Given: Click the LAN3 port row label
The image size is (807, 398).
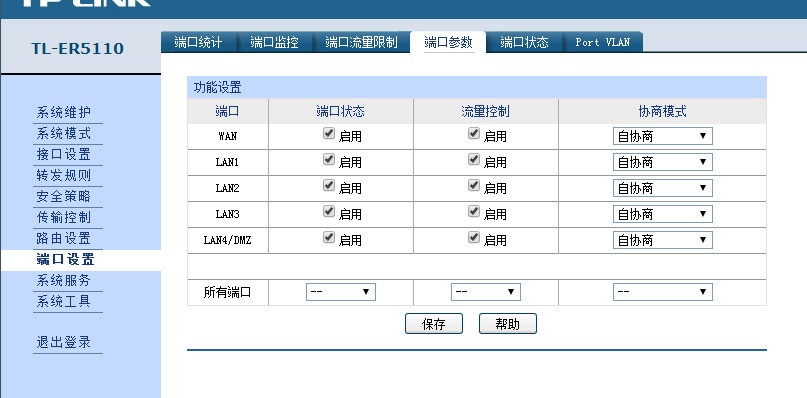Looking at the screenshot, I should pyautogui.click(x=227, y=214).
